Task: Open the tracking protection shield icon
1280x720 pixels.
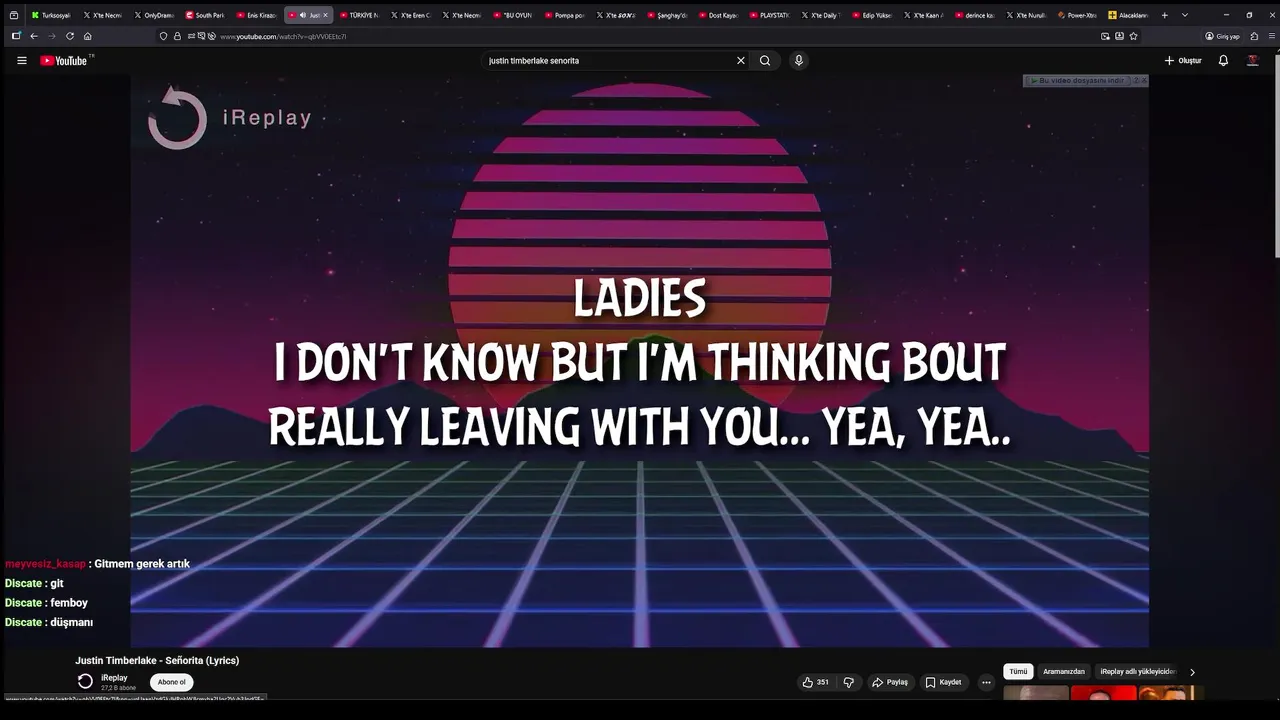Action: (x=164, y=36)
